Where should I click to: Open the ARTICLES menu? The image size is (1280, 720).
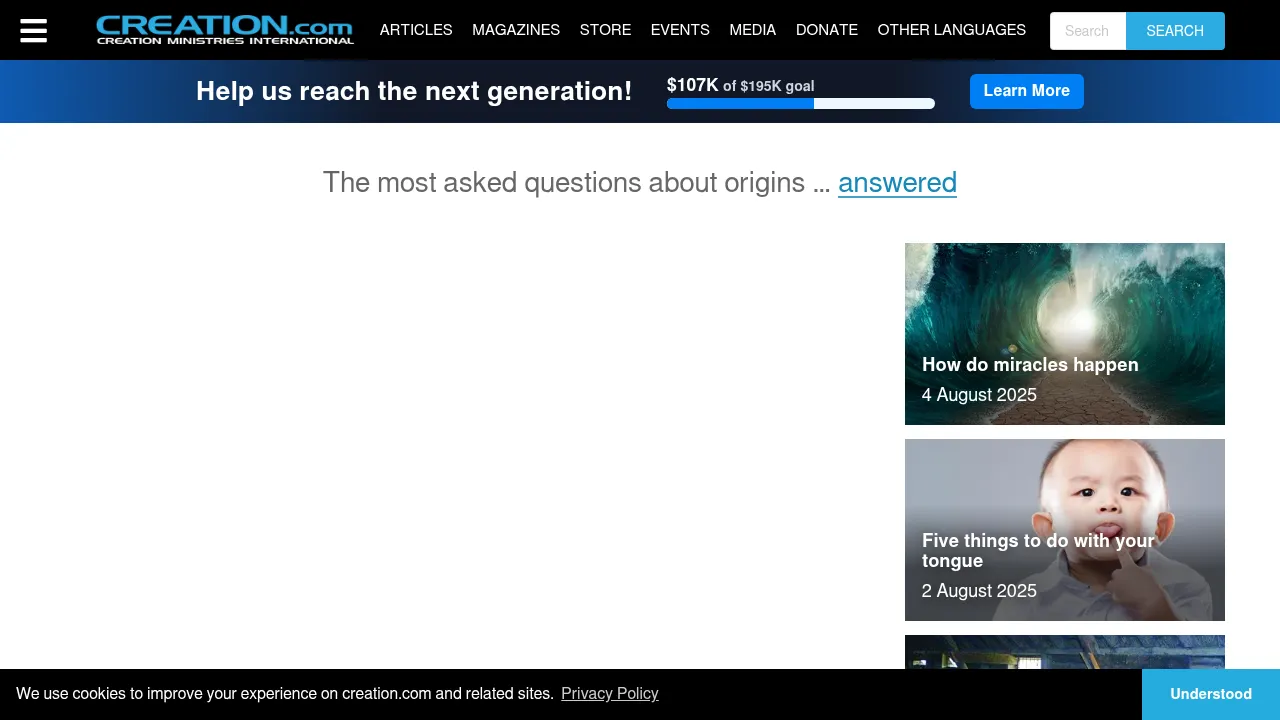click(x=416, y=30)
